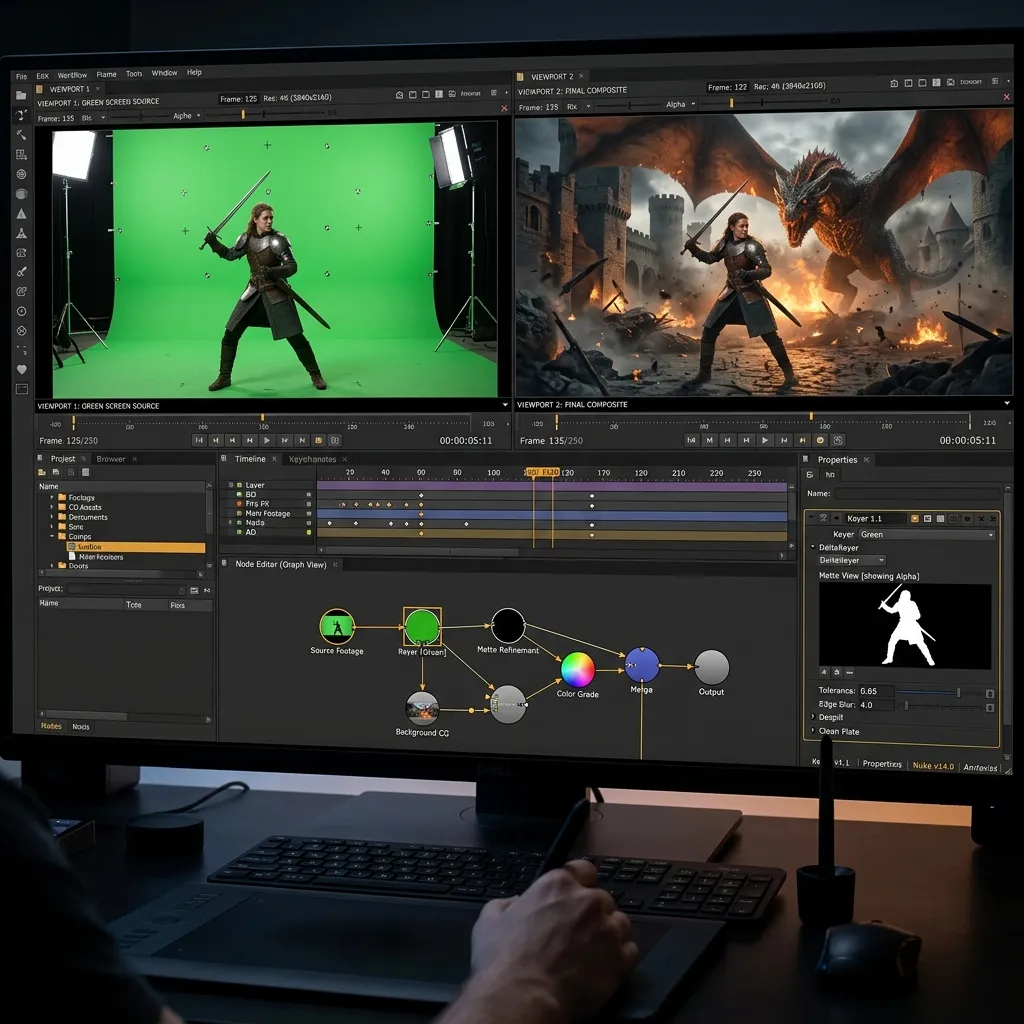This screenshot has width=1024, height=1024.
Task: Toggle the AO layer green indicator
Action: [309, 533]
